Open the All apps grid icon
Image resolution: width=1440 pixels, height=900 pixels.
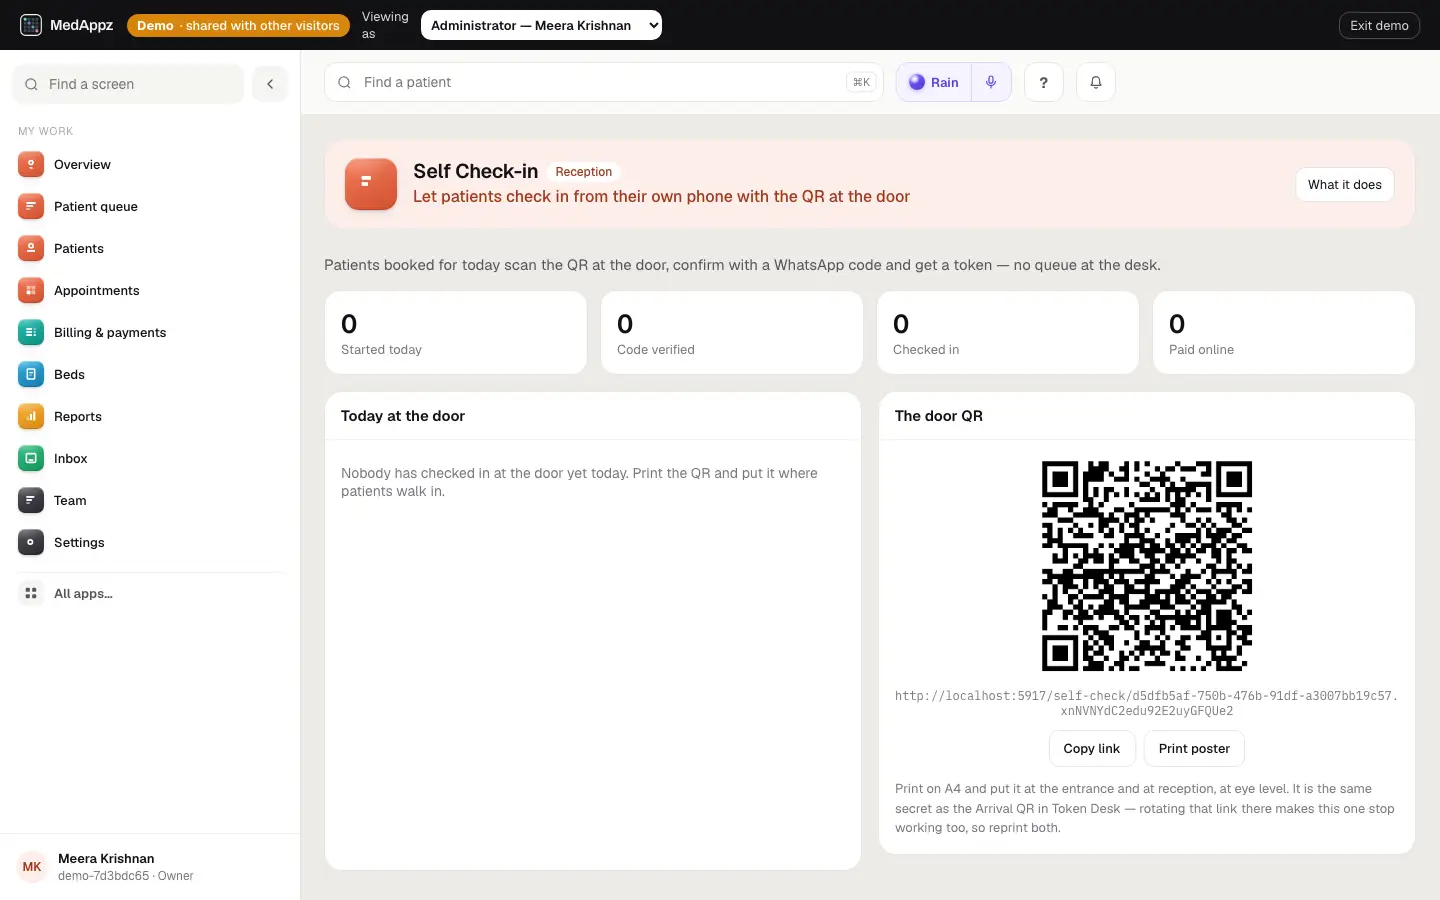click(x=31, y=593)
